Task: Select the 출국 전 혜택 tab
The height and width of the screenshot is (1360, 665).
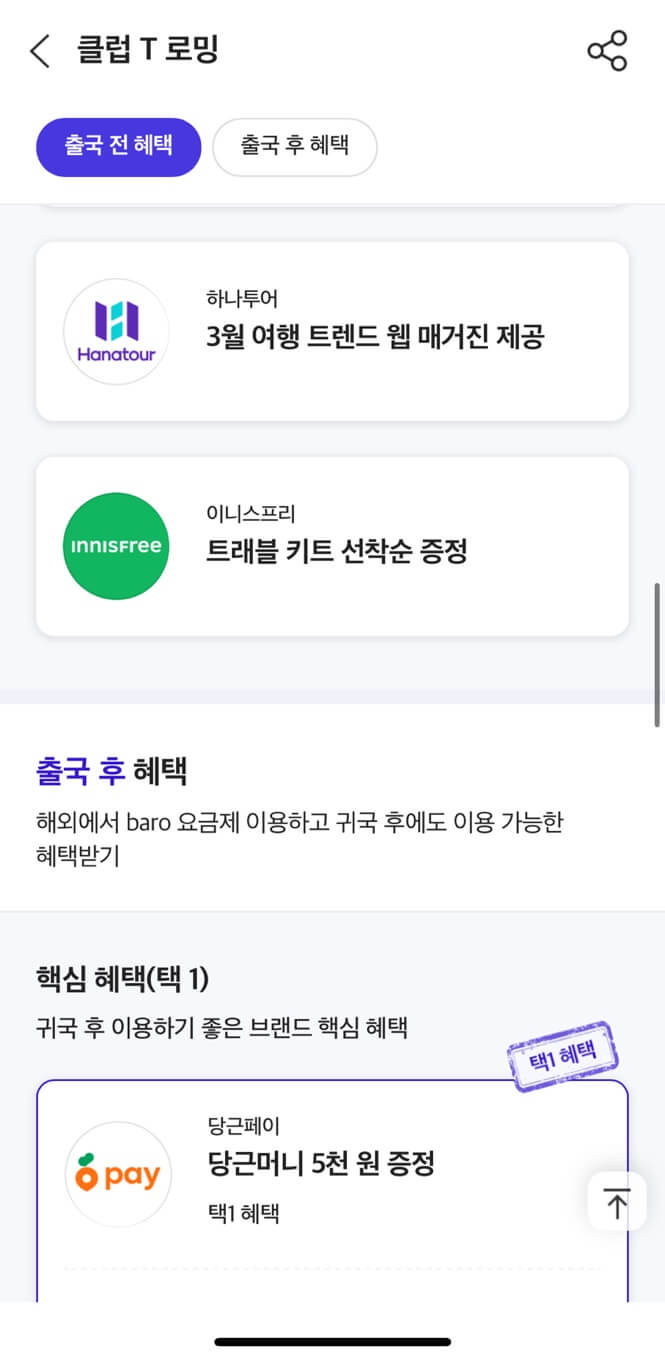Action: [x=118, y=146]
